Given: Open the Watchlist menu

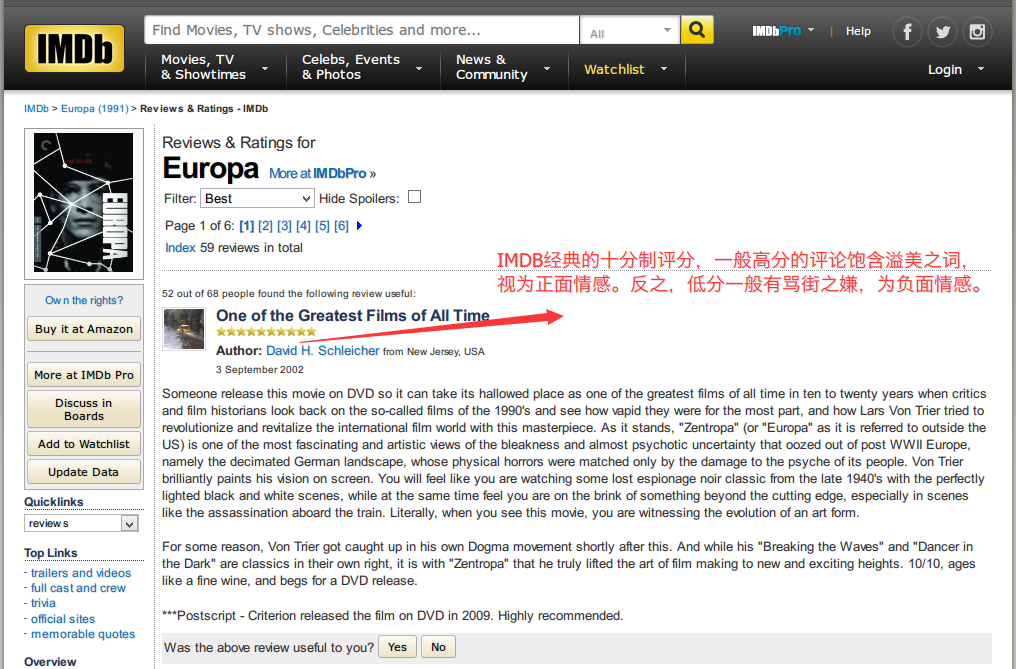Looking at the screenshot, I should [625, 69].
